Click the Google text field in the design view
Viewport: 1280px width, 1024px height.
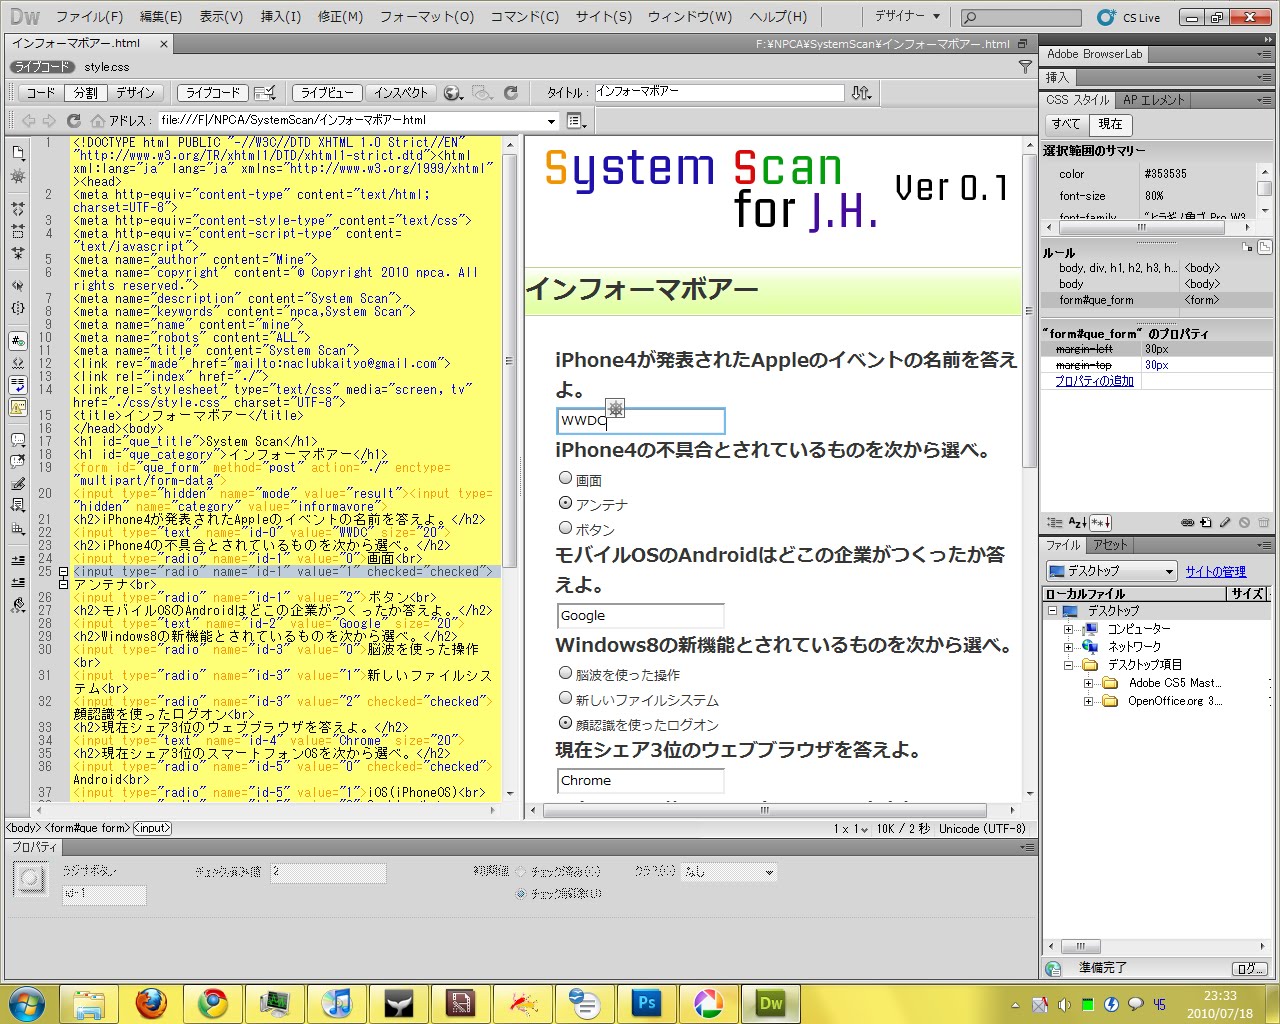click(640, 616)
